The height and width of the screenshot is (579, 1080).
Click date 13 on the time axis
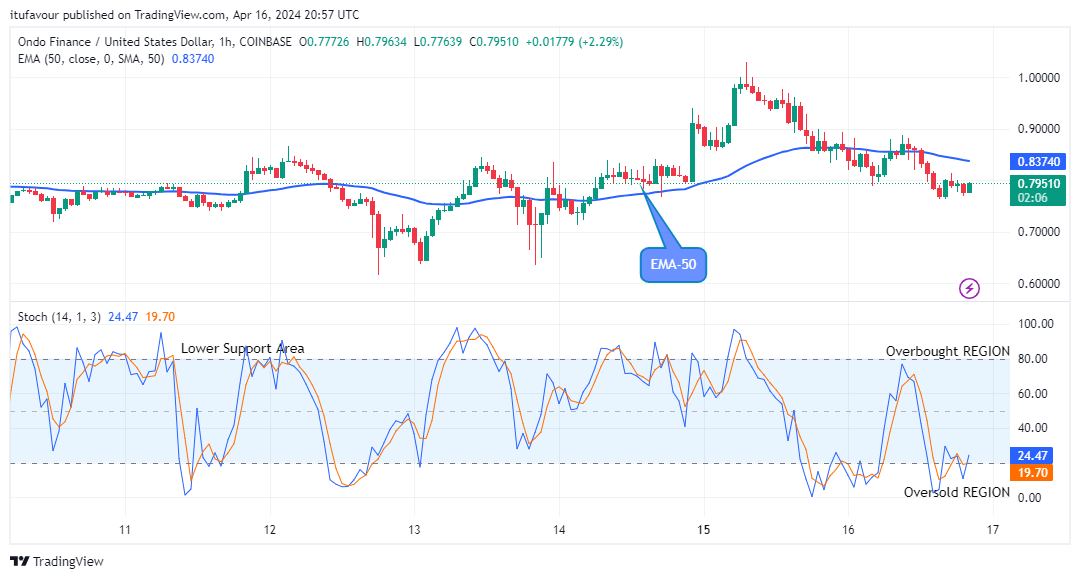coord(414,529)
